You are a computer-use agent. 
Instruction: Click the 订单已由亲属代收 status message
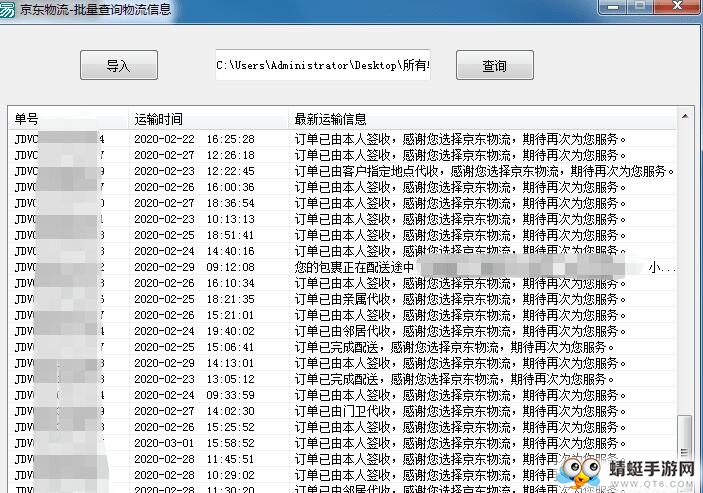click(342, 299)
